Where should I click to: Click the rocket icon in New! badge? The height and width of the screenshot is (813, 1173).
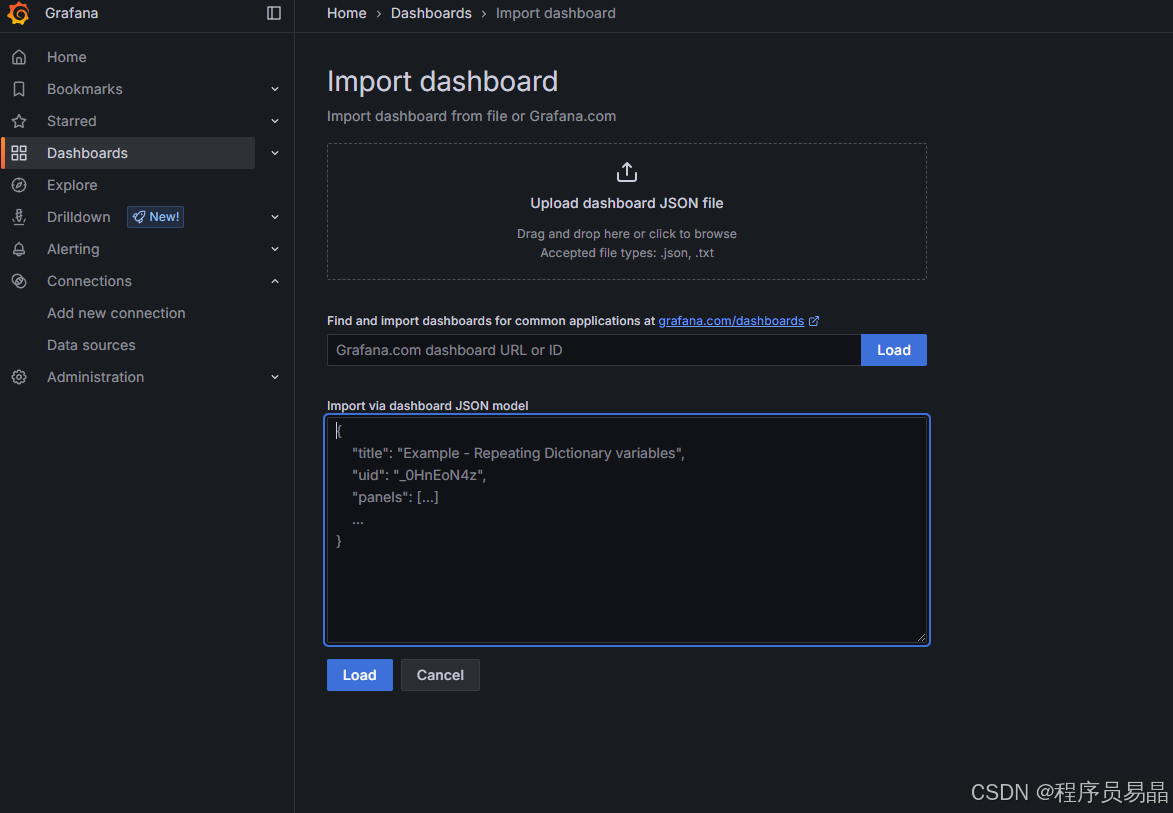138,217
